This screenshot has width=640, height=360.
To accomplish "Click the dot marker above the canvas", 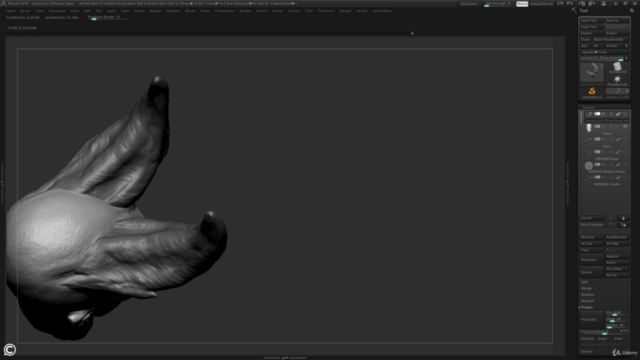I will click(x=412, y=33).
